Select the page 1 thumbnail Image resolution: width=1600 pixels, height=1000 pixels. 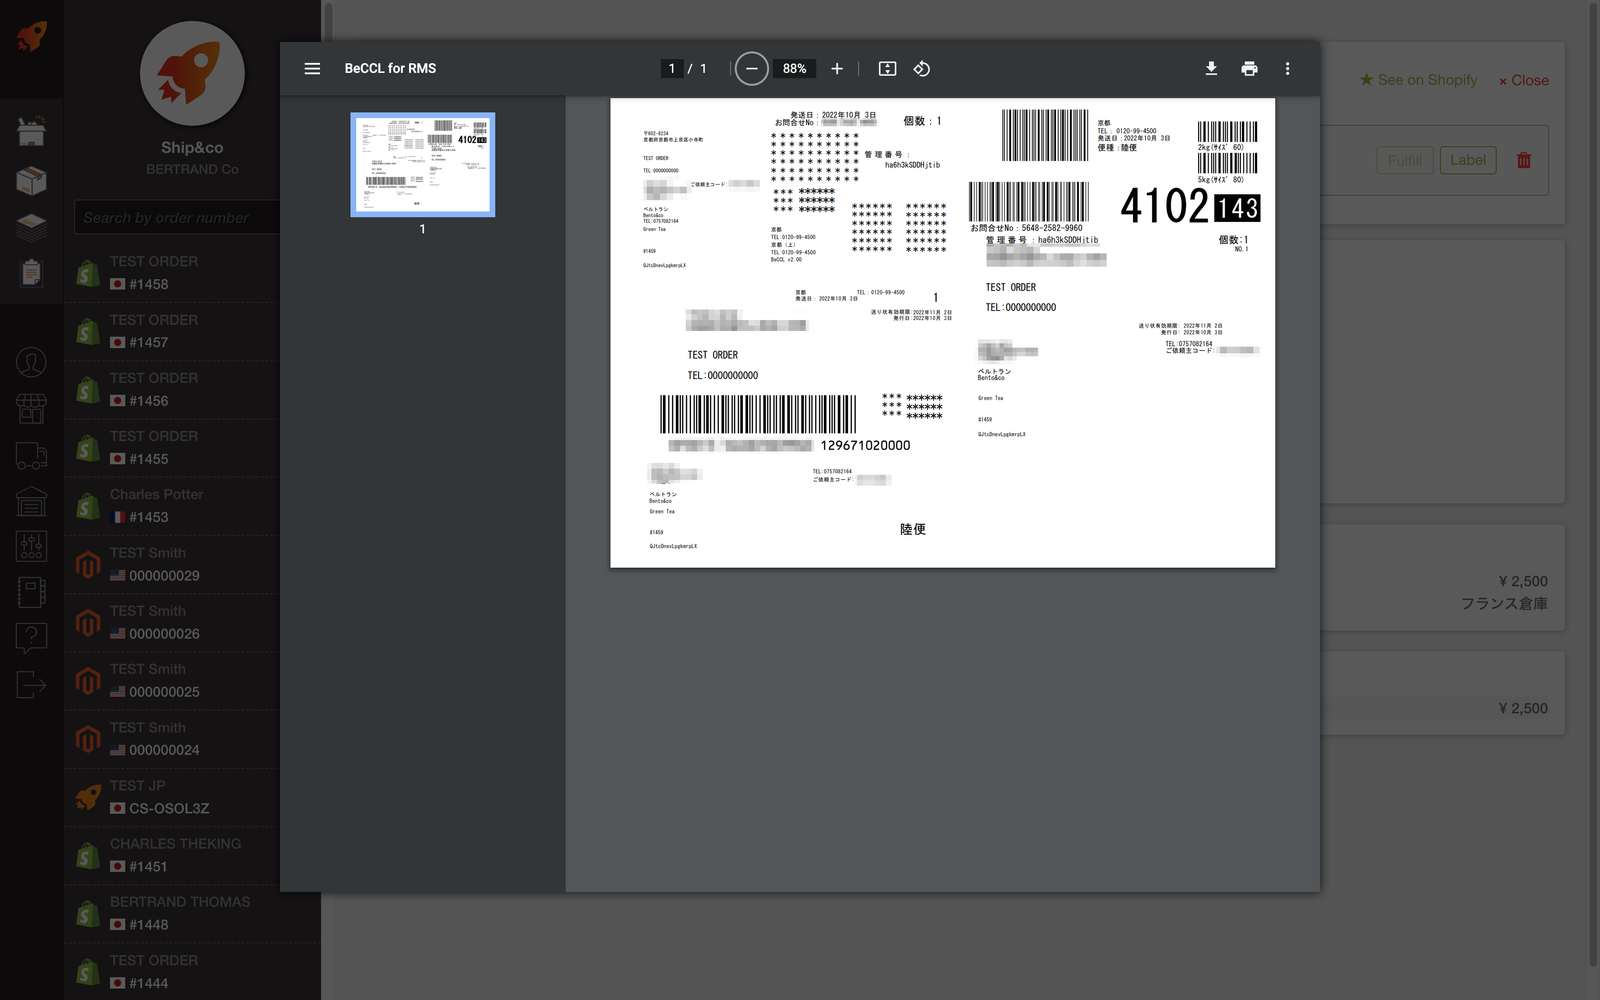click(422, 165)
